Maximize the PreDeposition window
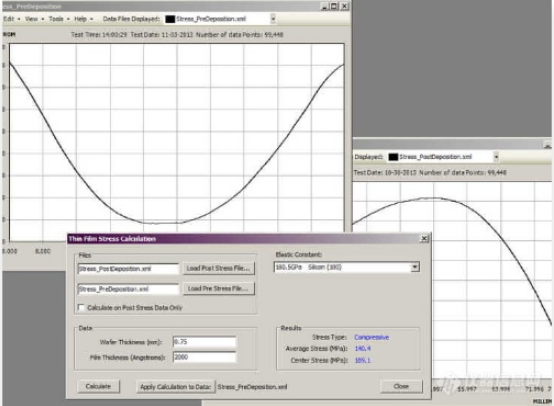 (334, 6)
